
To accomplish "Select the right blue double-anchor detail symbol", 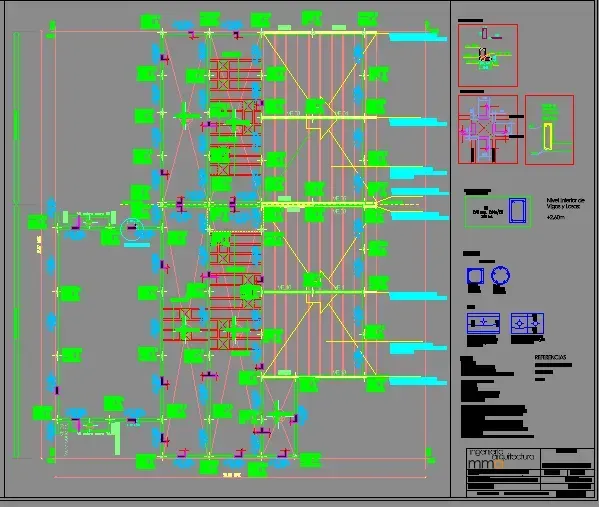I will point(528,324).
